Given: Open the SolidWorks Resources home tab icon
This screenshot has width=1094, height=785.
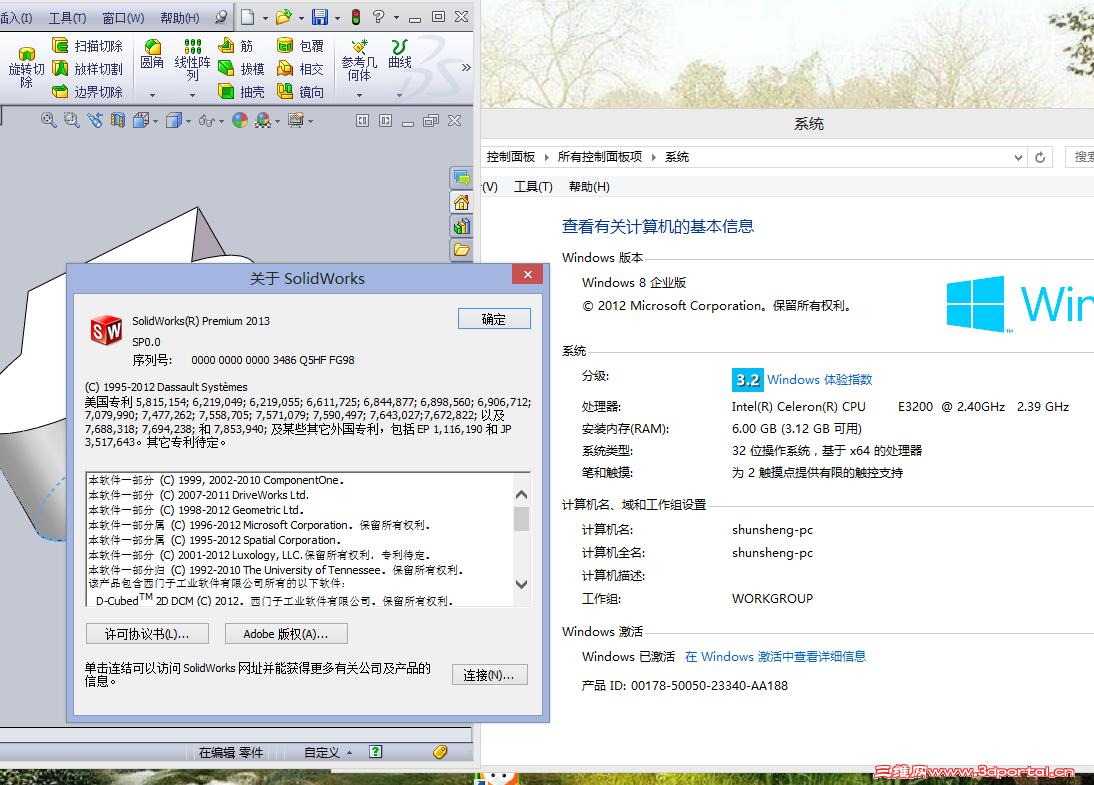Looking at the screenshot, I should click(461, 202).
